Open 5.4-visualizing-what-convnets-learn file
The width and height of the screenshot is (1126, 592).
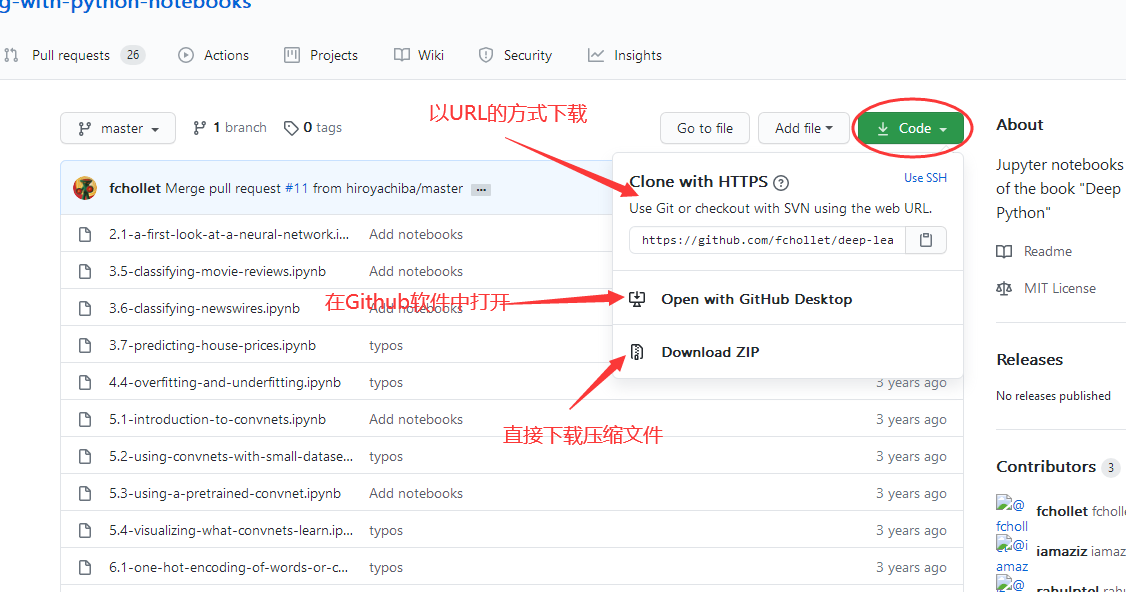pyautogui.click(x=231, y=530)
